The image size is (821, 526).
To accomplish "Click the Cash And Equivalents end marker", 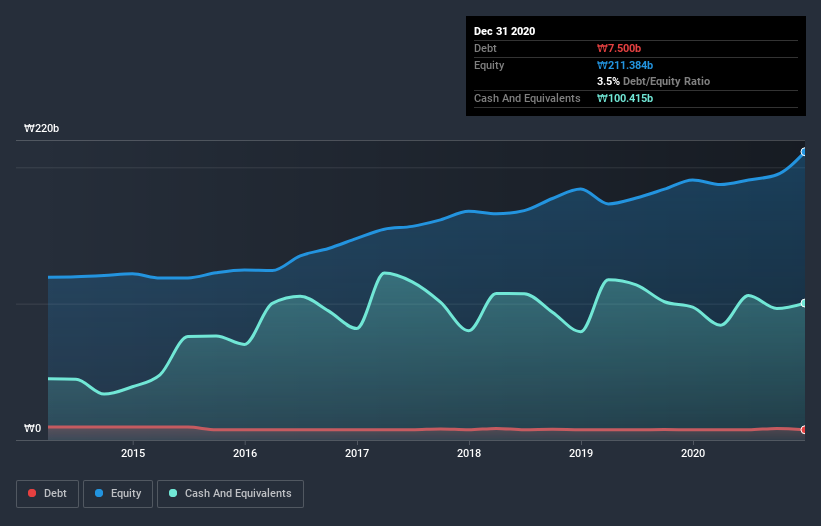I will (x=804, y=303).
